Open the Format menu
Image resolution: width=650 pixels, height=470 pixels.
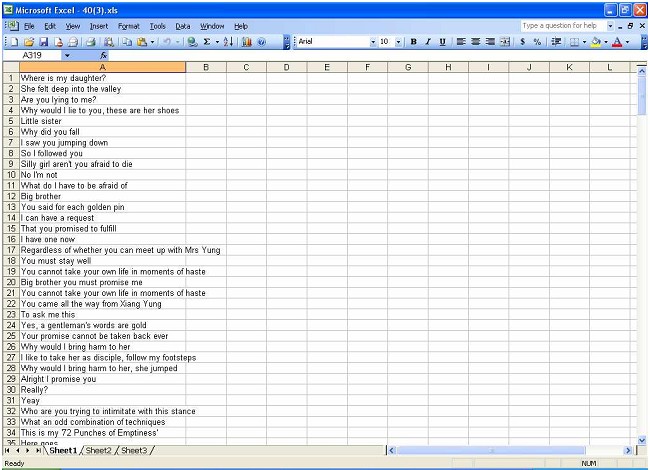[129, 26]
